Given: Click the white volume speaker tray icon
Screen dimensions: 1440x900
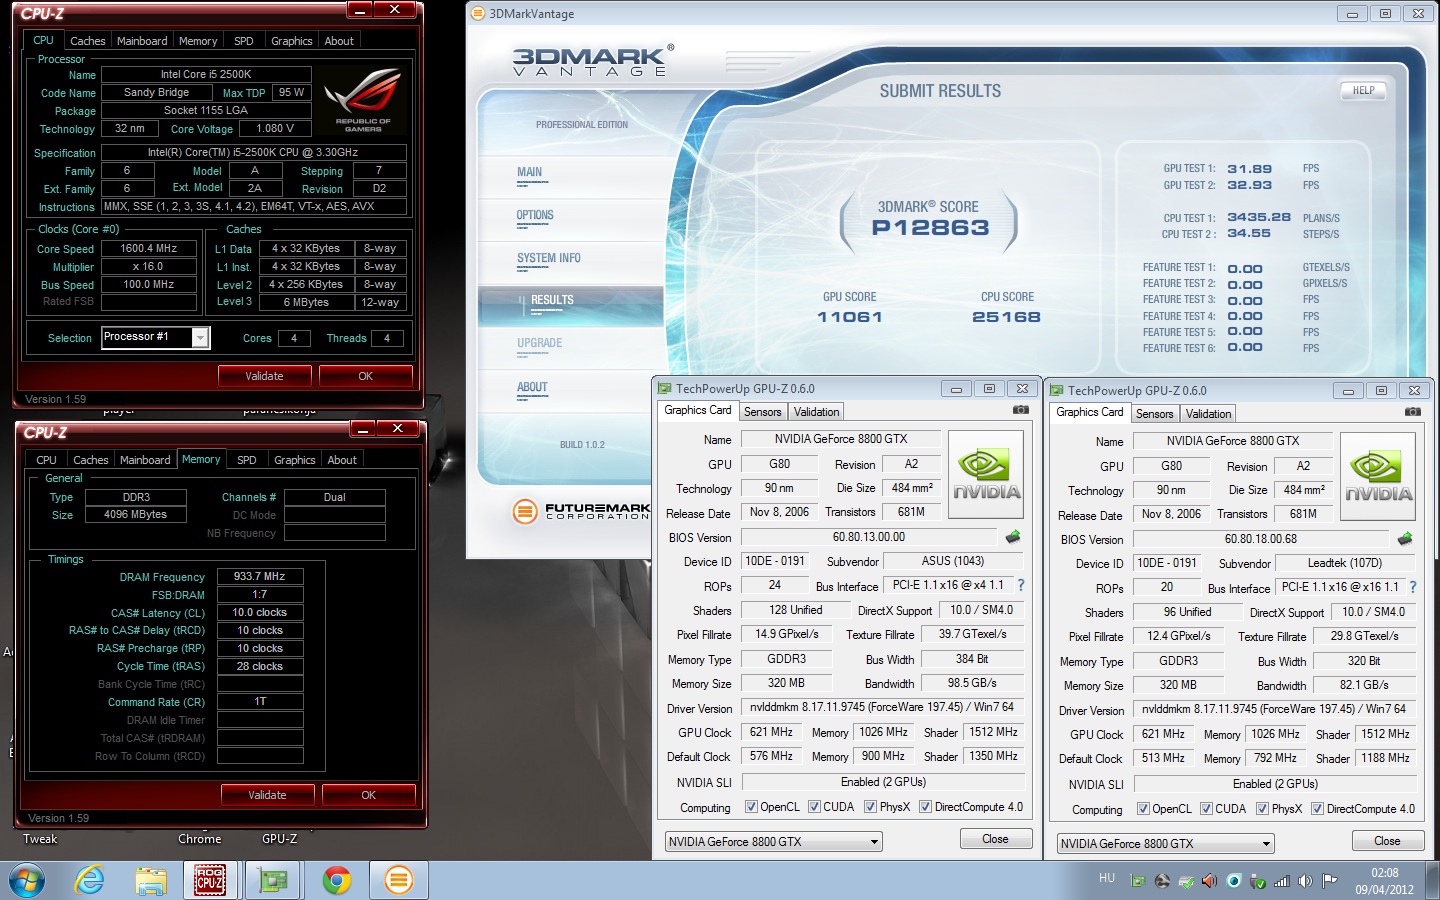Looking at the screenshot, I should pyautogui.click(x=1306, y=881).
